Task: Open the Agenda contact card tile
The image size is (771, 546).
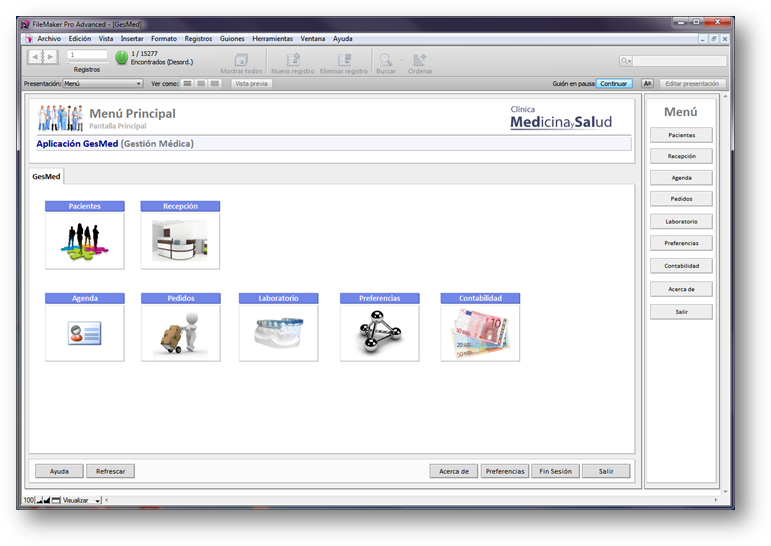Action: point(85,333)
